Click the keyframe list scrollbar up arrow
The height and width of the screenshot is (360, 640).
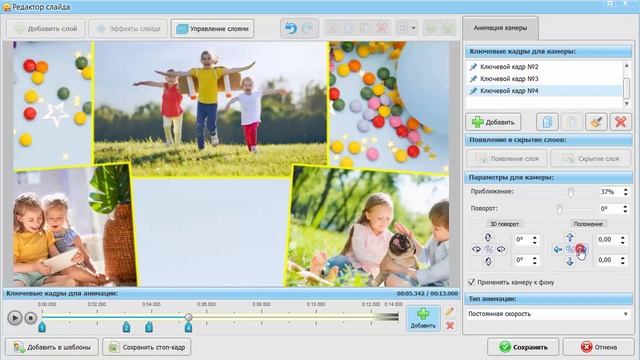point(627,65)
